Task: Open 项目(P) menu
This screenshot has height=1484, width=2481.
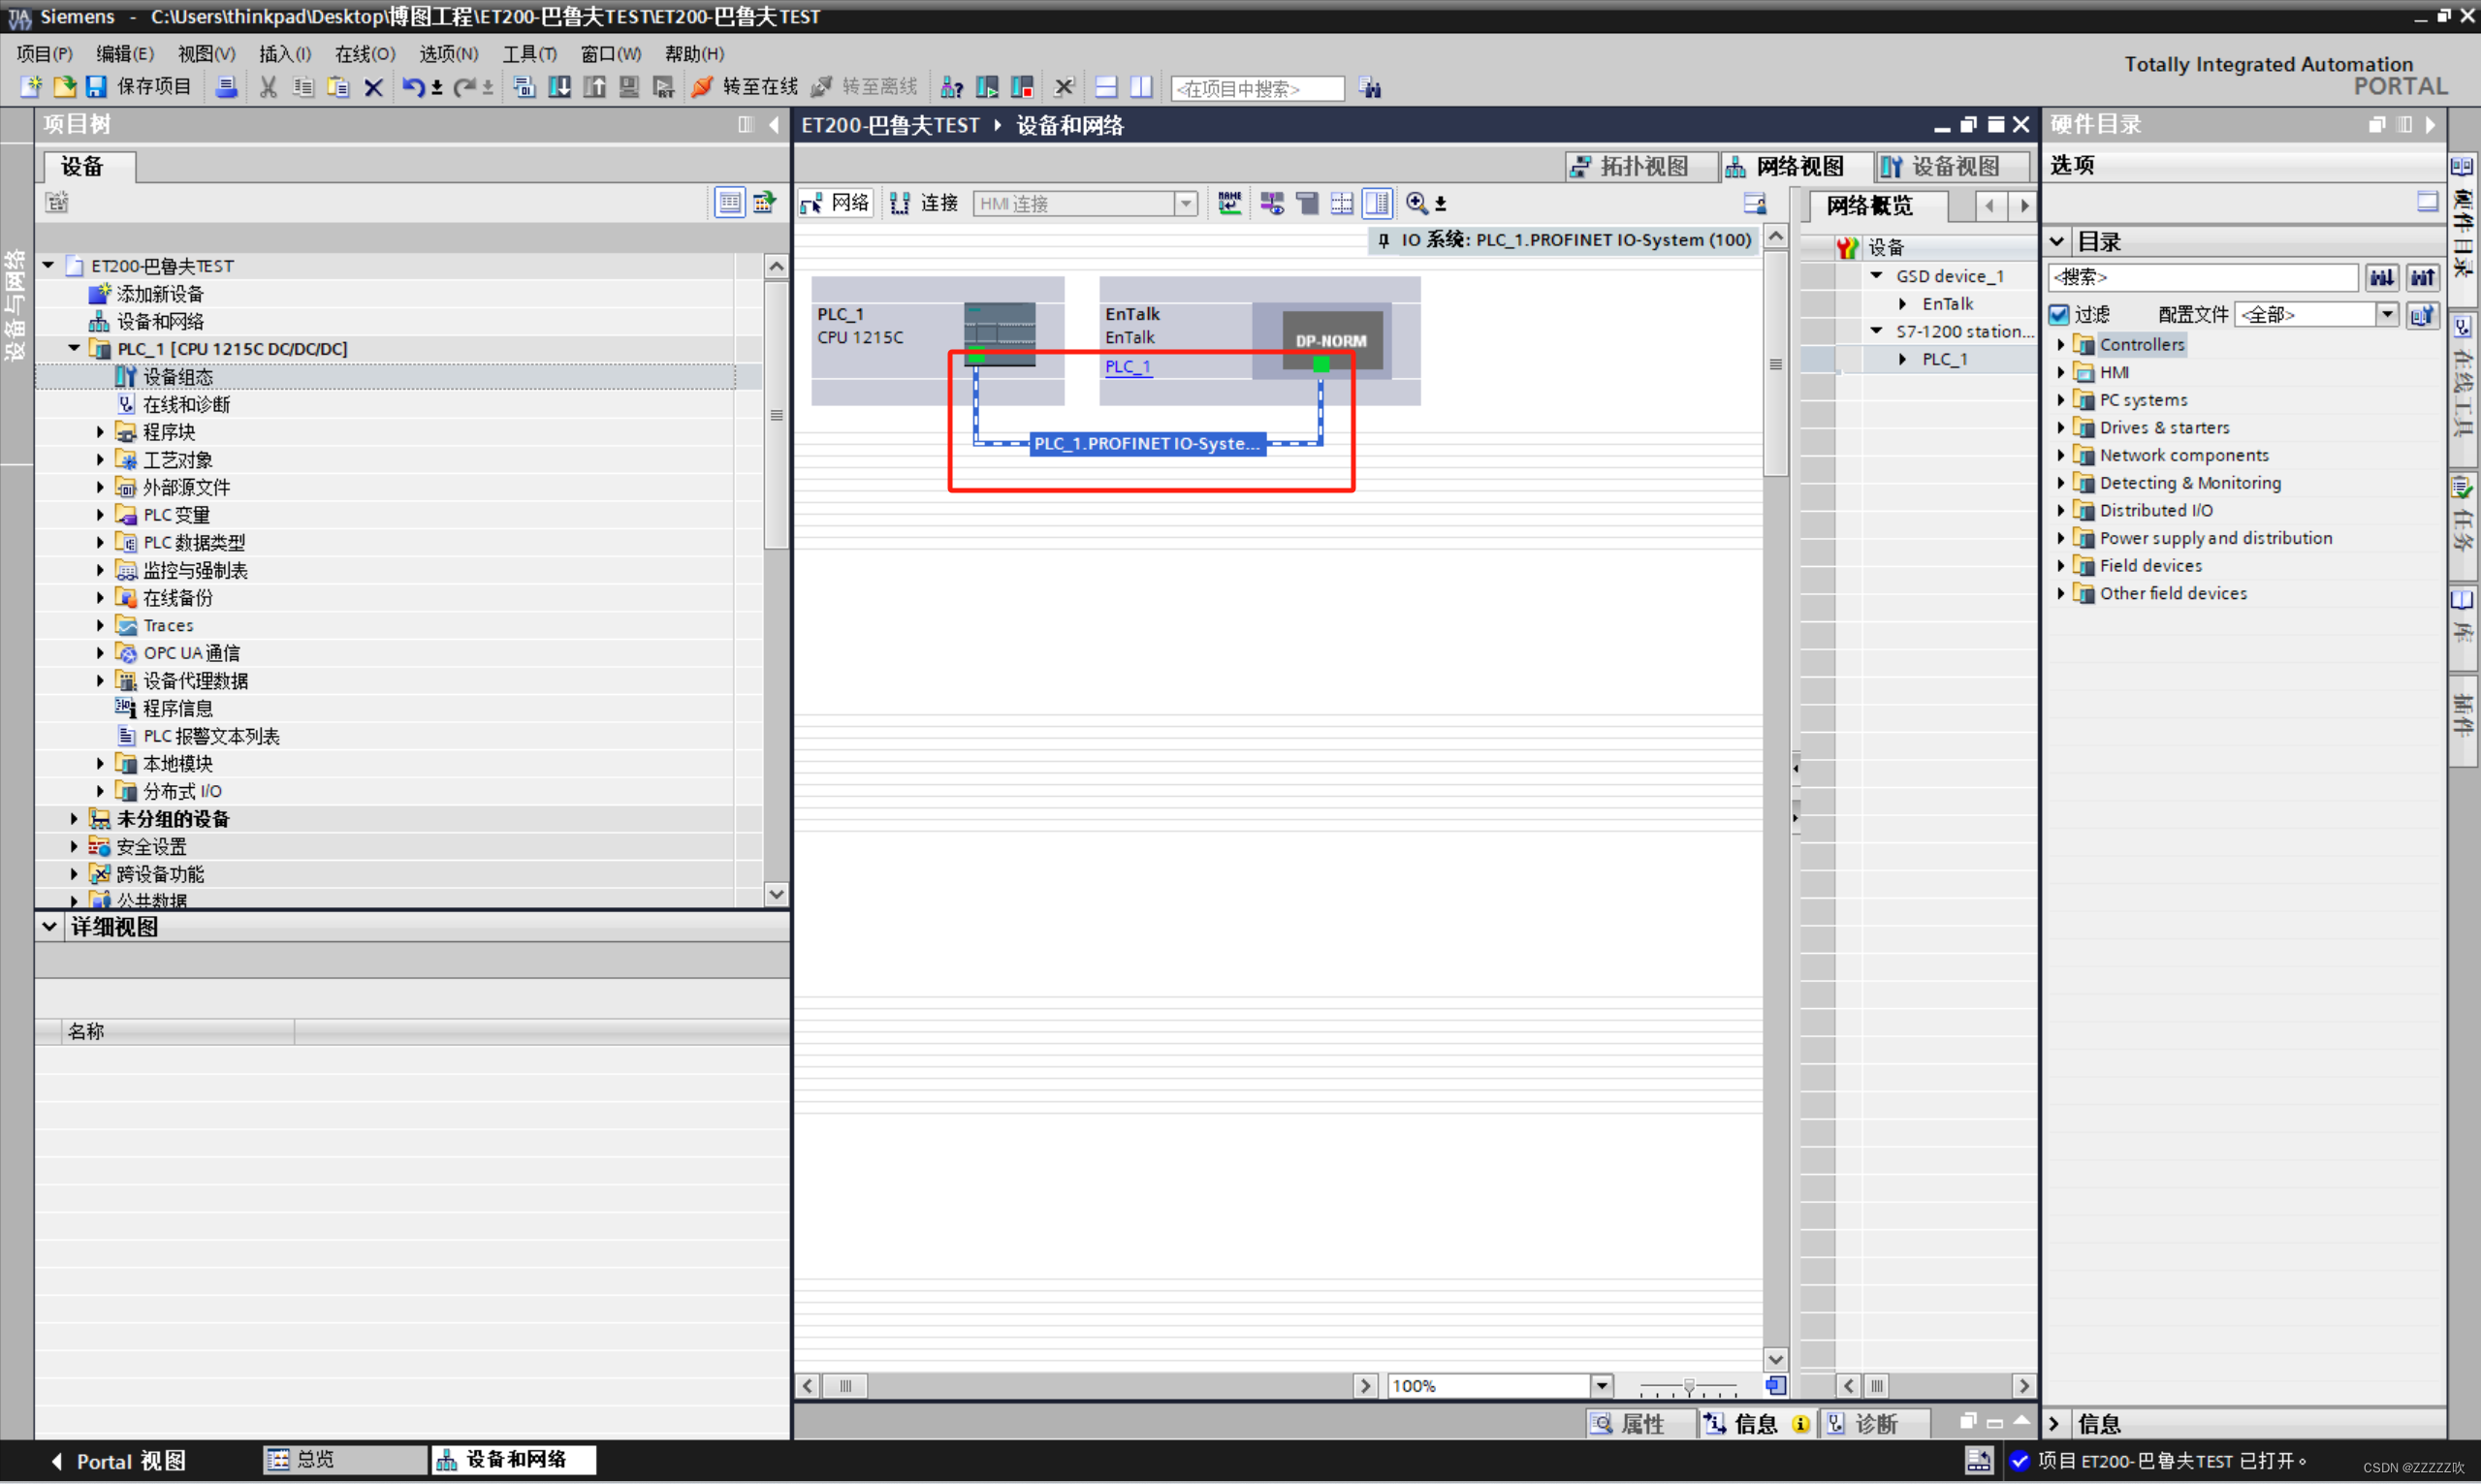Action: click(45, 53)
